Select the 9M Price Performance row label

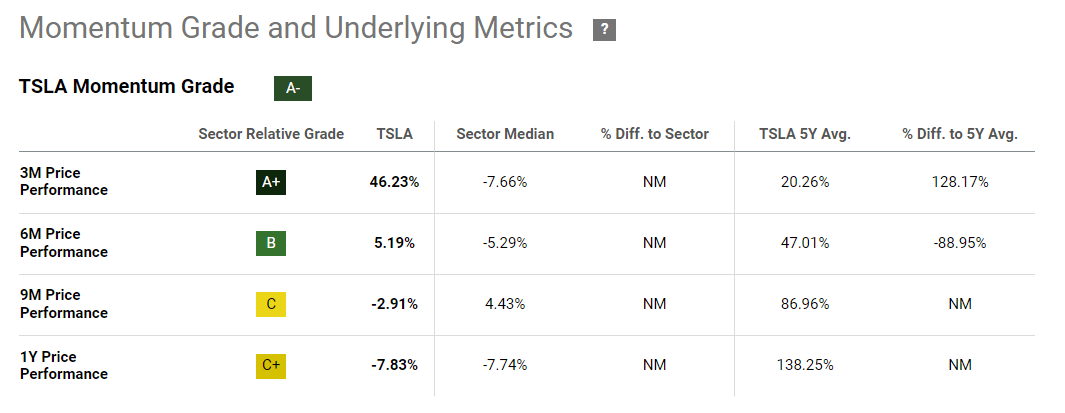click(63, 304)
